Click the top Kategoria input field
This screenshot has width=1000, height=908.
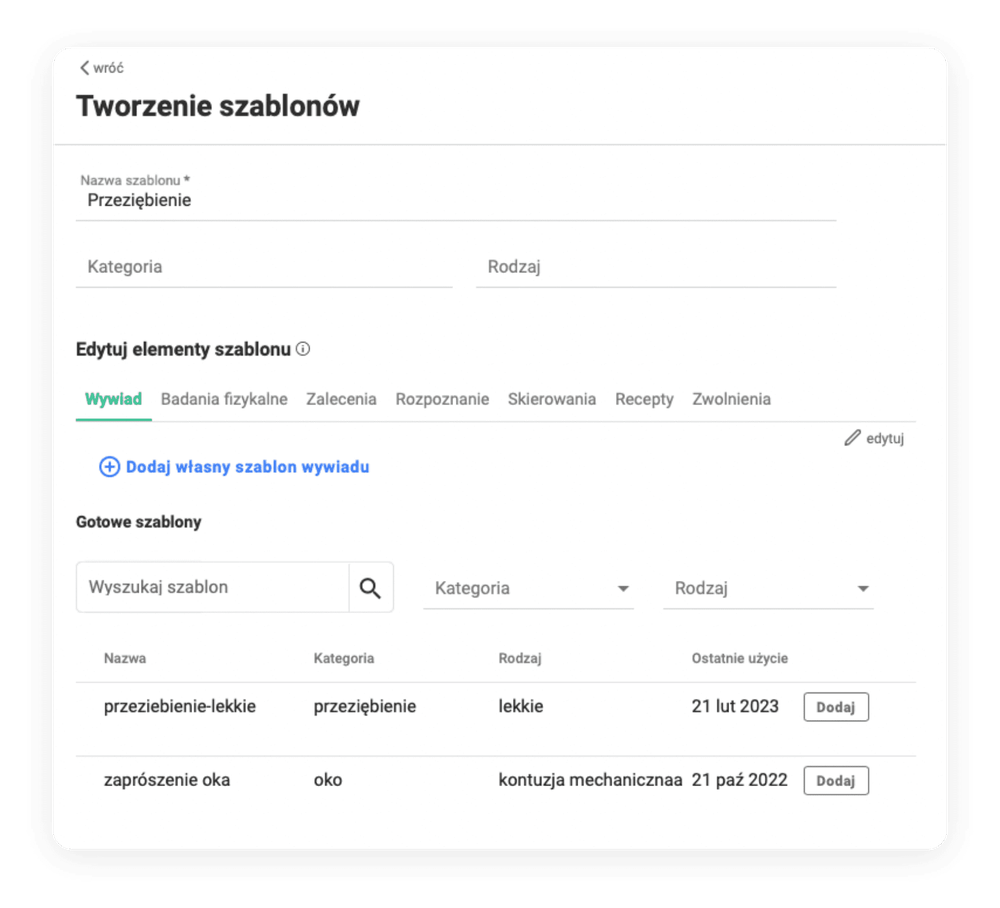point(263,267)
